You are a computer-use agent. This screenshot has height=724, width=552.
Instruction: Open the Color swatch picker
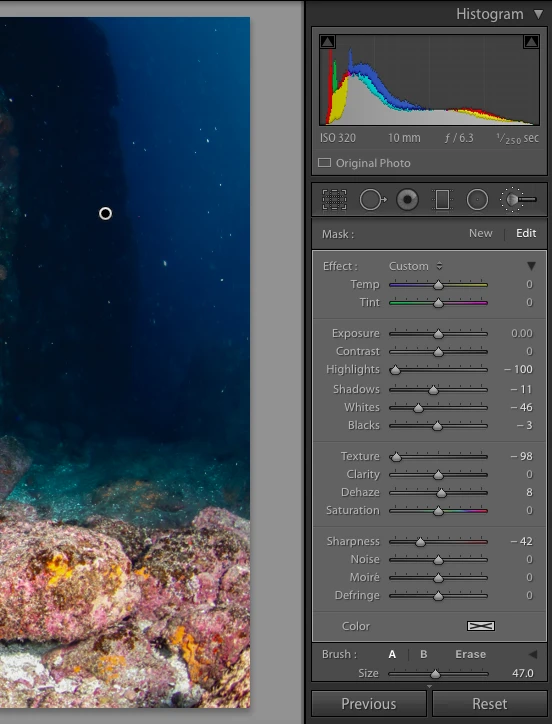481,626
